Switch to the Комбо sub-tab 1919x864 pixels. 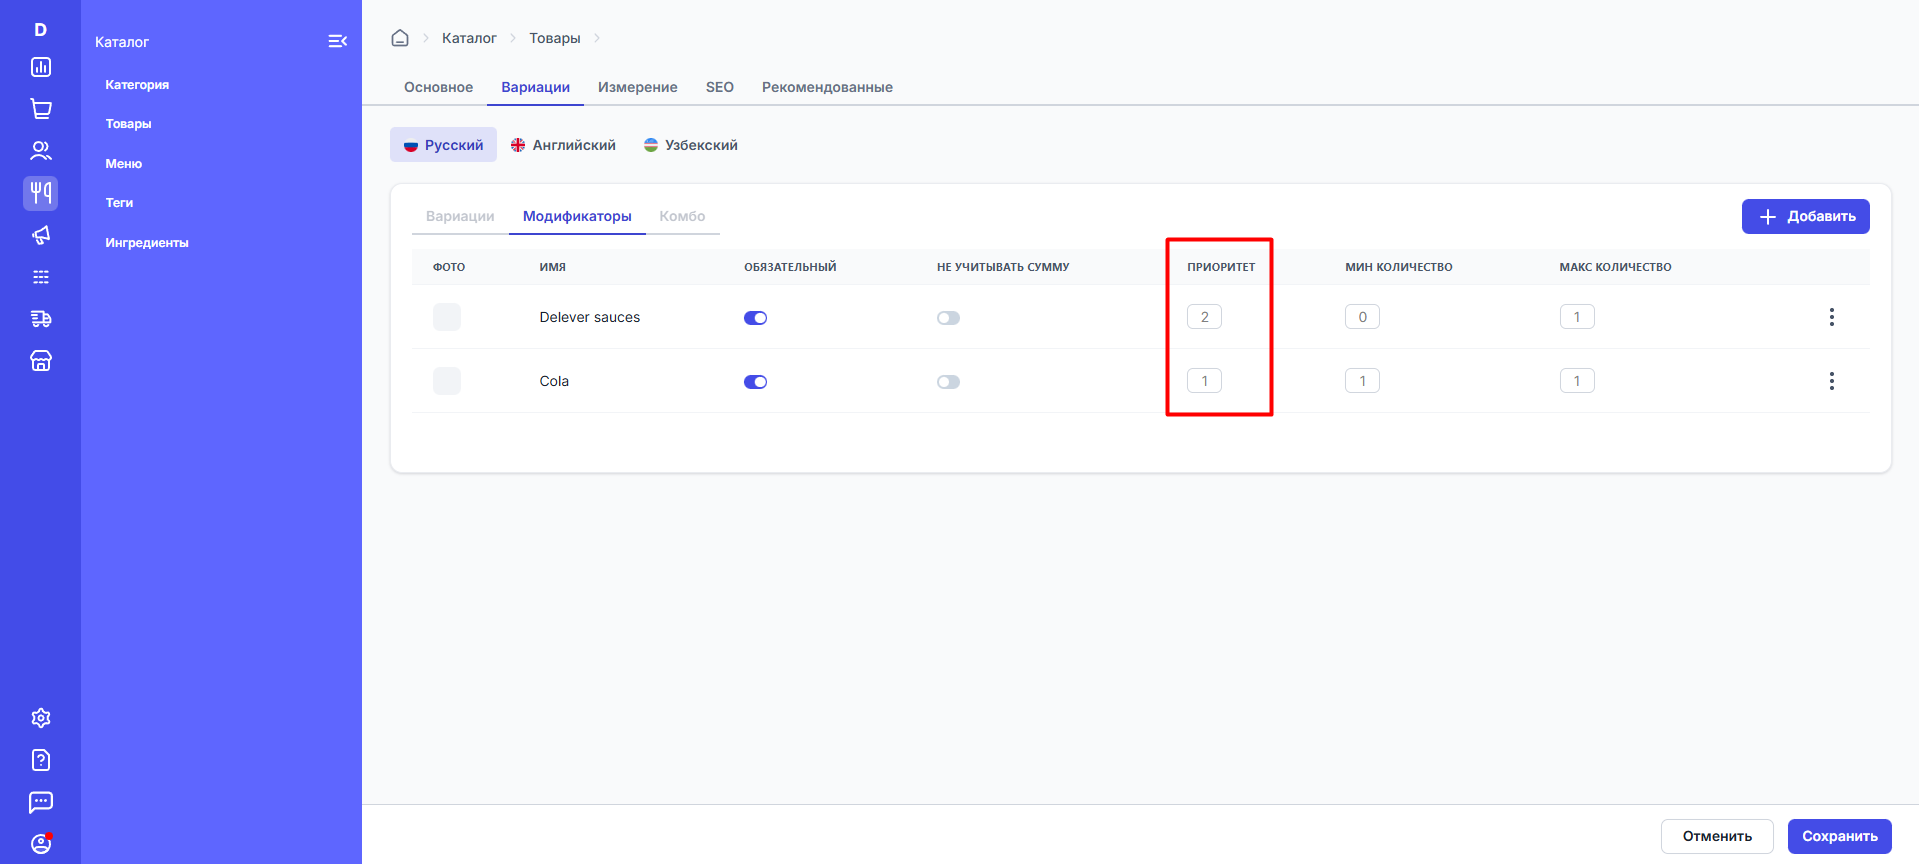[682, 216]
